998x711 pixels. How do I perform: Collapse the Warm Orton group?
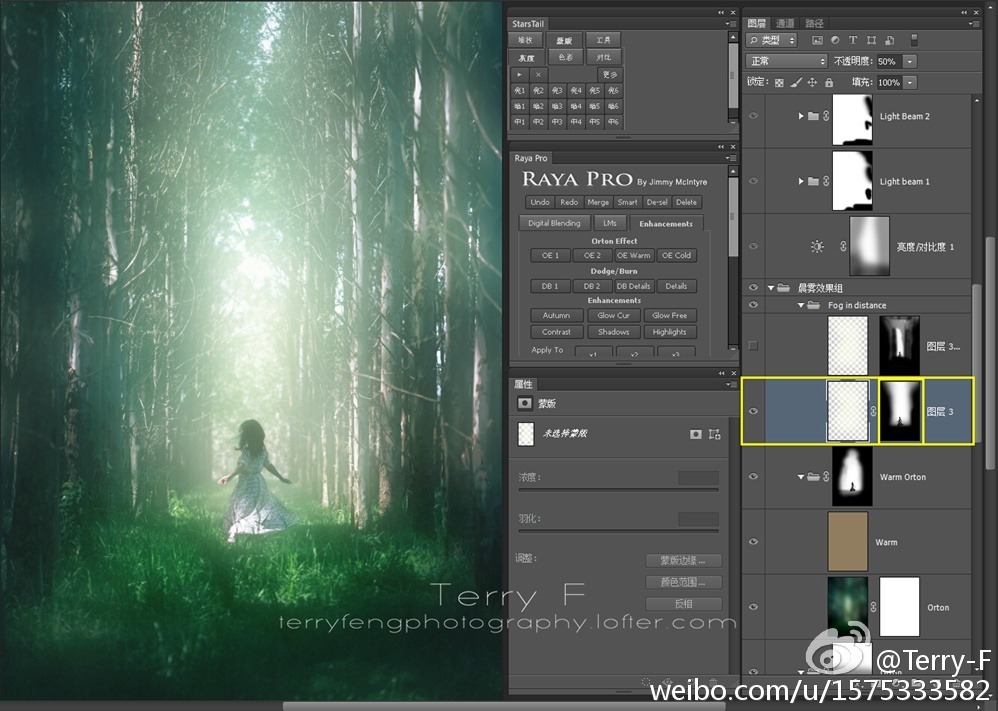pos(801,476)
